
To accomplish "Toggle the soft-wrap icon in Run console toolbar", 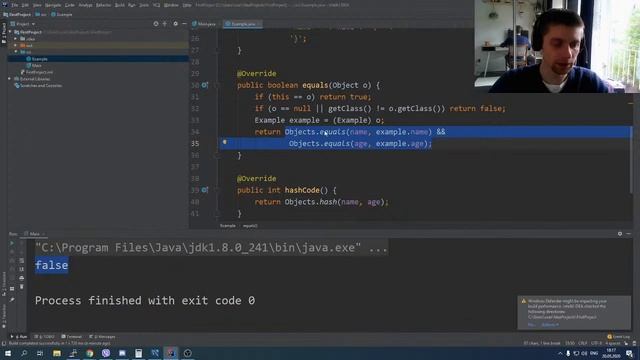I will [22, 260].
